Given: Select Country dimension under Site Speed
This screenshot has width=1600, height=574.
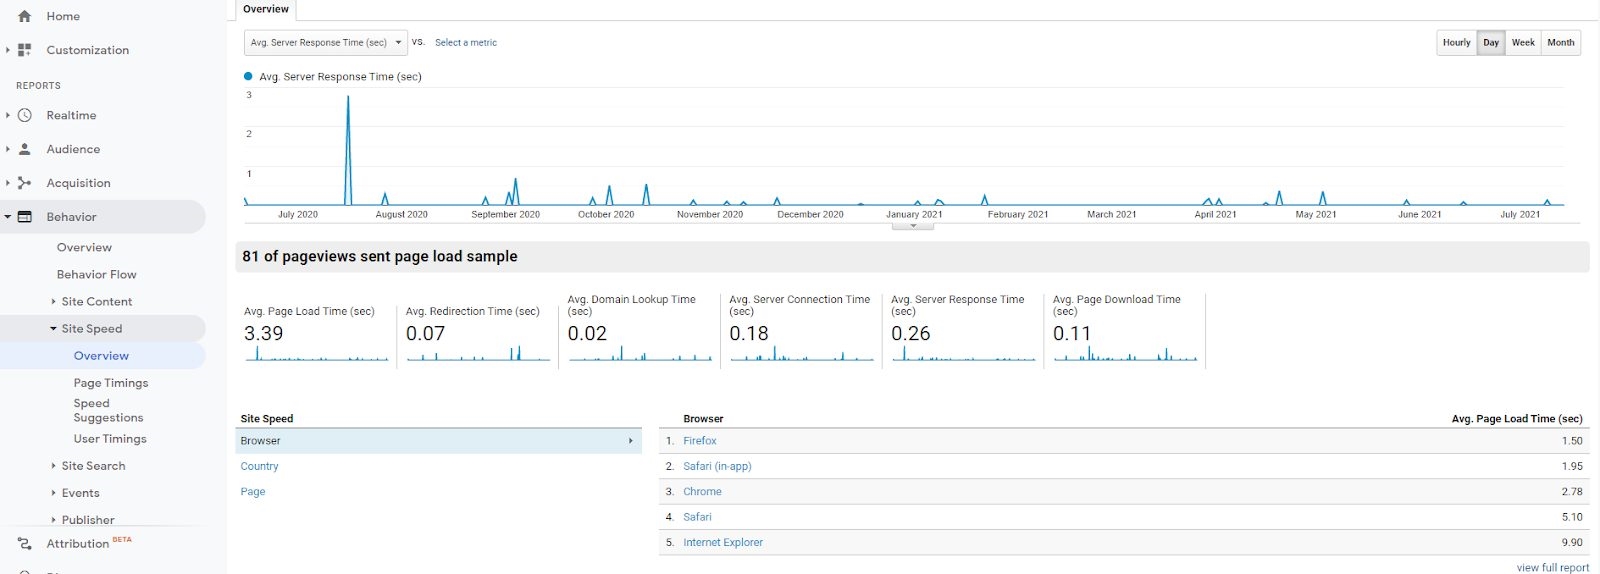Looking at the screenshot, I should pos(259,466).
